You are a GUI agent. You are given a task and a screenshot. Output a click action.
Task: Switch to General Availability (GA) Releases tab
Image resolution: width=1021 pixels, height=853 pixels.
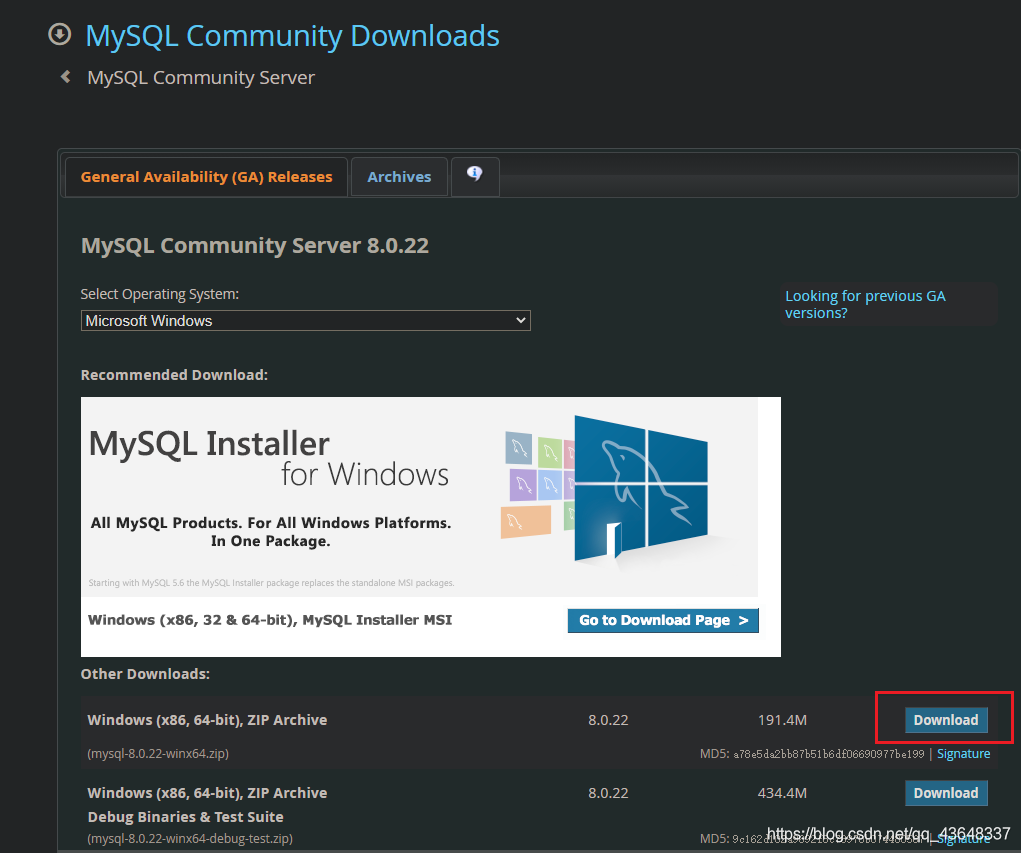[x=206, y=176]
